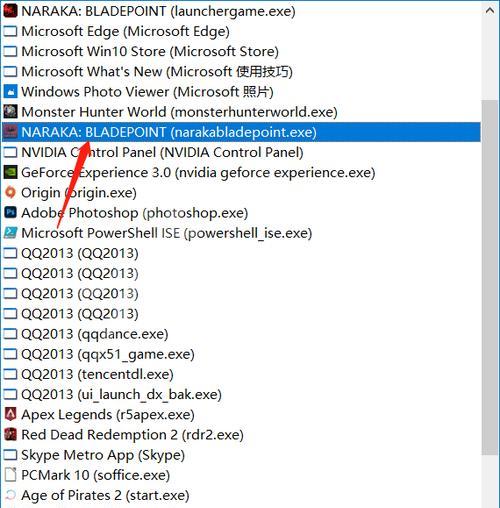Select Microsoft Edge (Microsoft Edge) entry
The image size is (500, 508).
[x=241, y=31]
